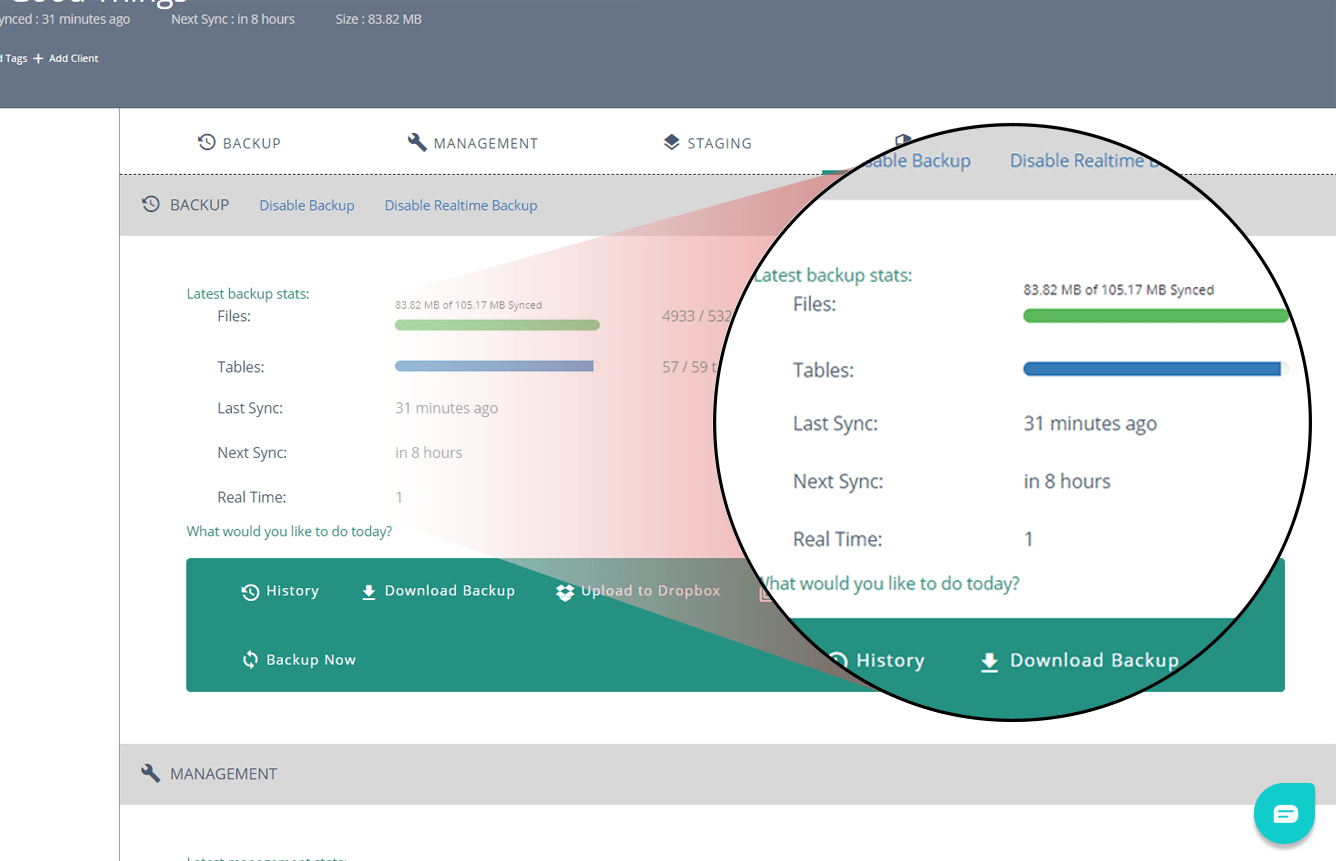Select the STAGING tab label
The image size is (1336, 861).
pos(719,143)
